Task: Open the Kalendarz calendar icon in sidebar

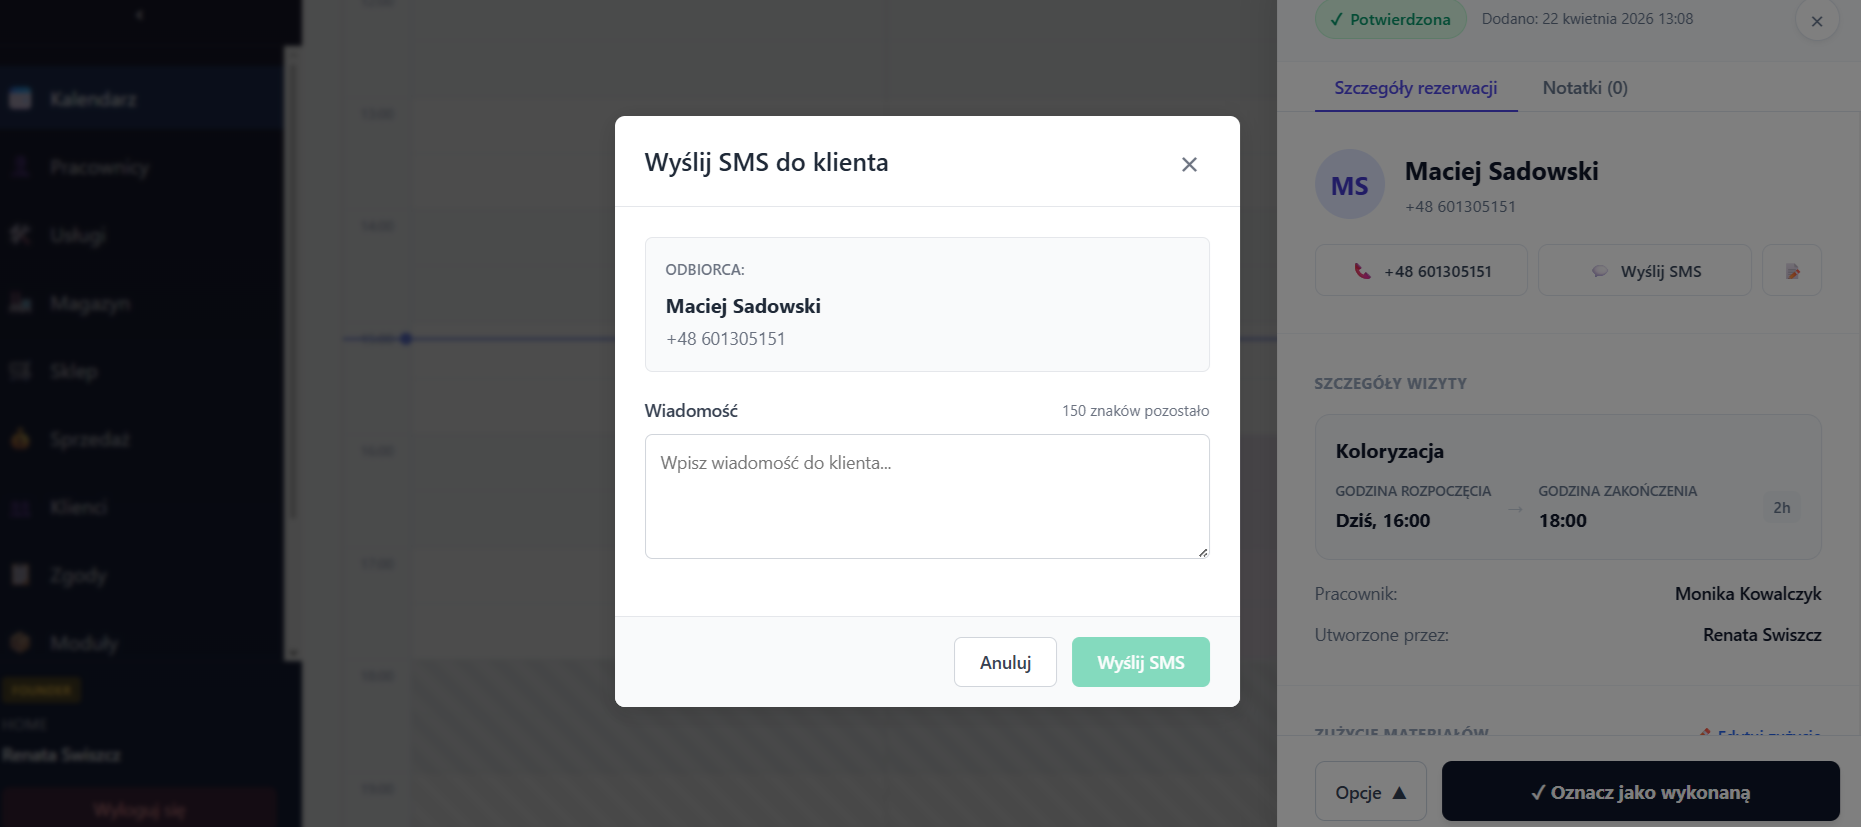Action: point(21,98)
